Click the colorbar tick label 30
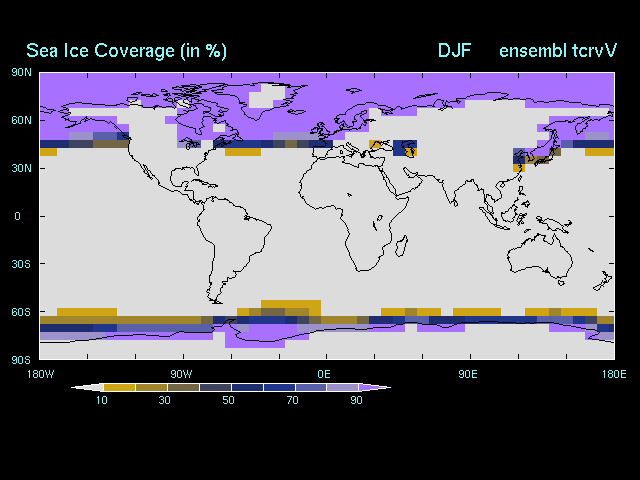The width and height of the screenshot is (640, 480). point(166,401)
